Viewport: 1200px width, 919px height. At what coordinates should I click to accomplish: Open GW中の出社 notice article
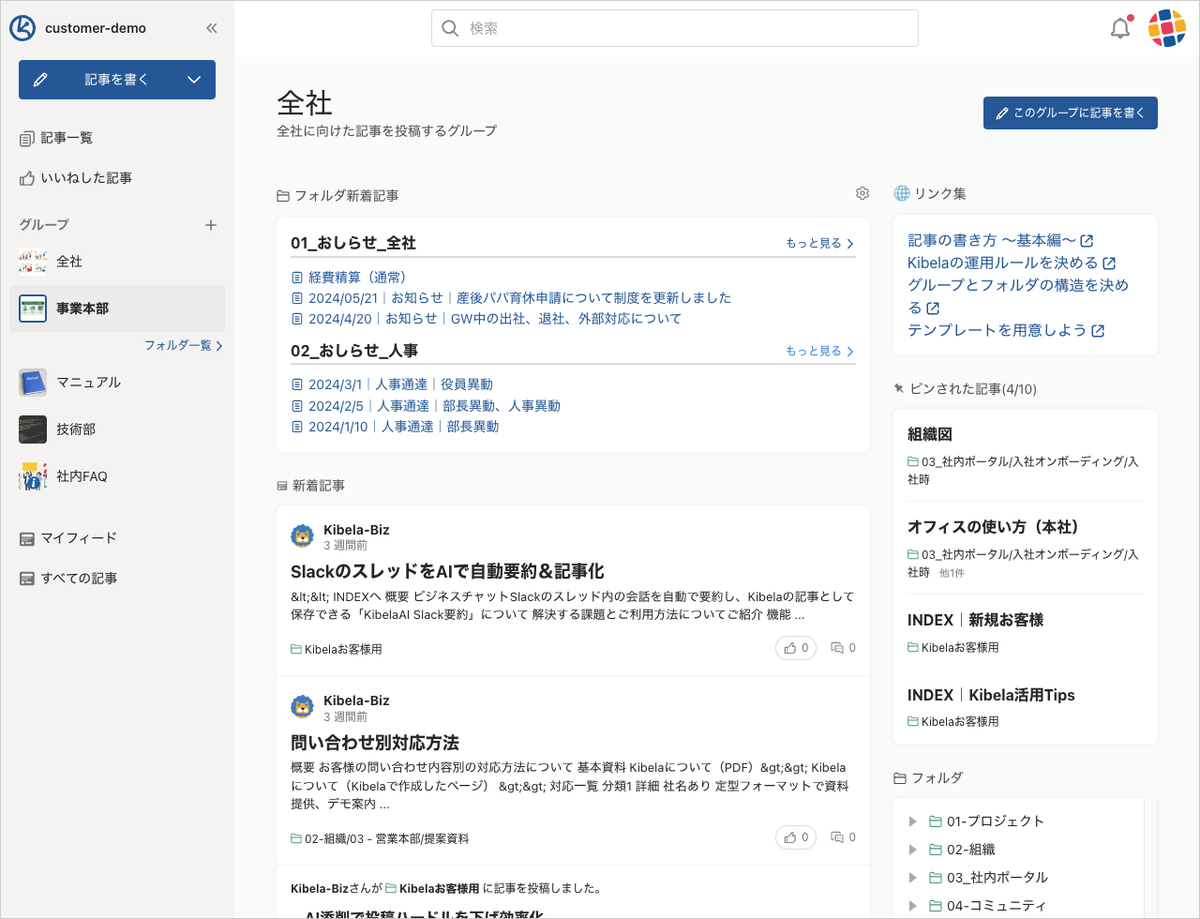[x=495, y=319]
